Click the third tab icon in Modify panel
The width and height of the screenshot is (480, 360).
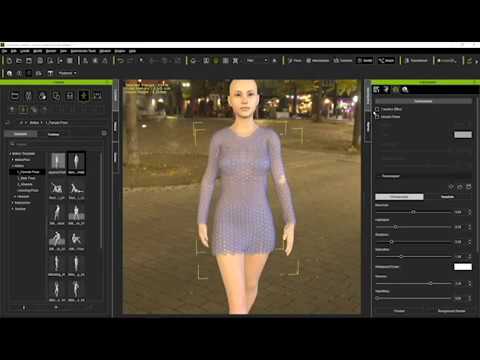point(395,89)
